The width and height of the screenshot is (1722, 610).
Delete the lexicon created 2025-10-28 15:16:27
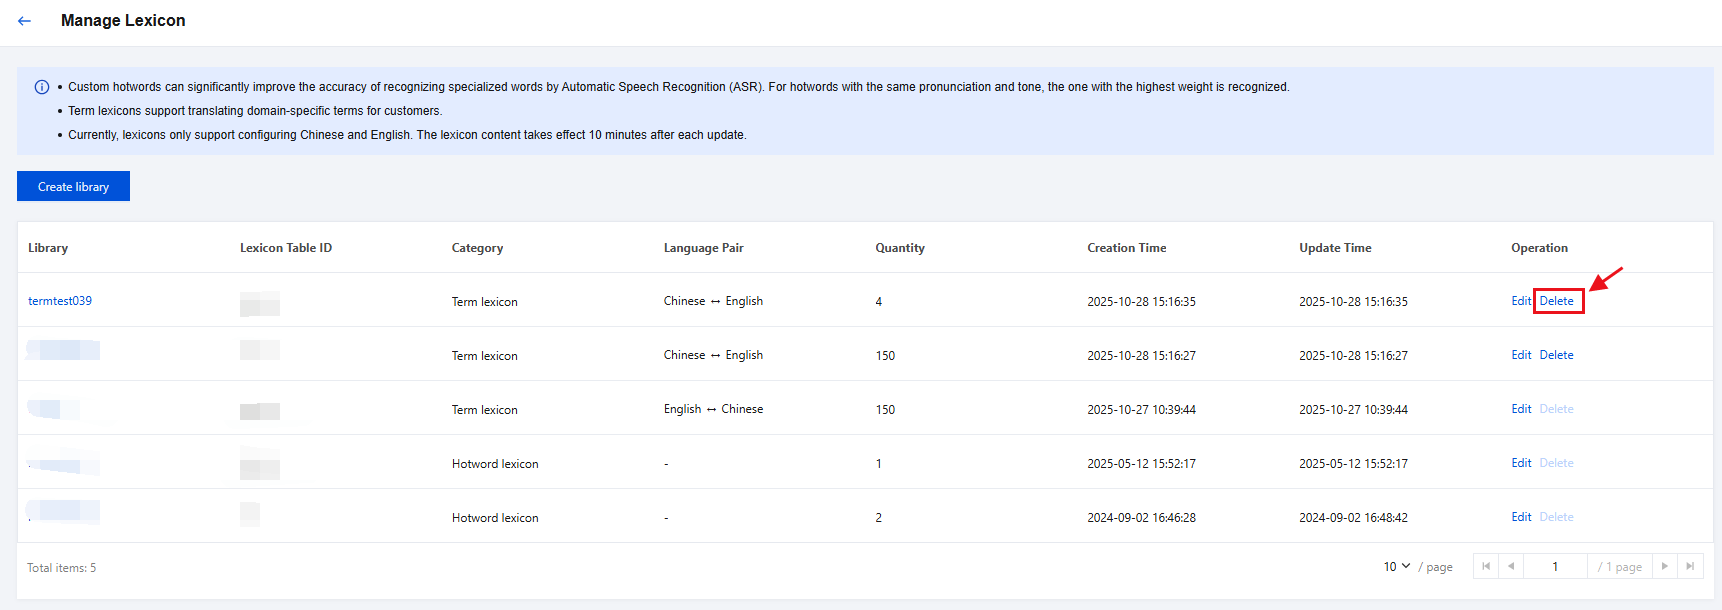click(1556, 355)
